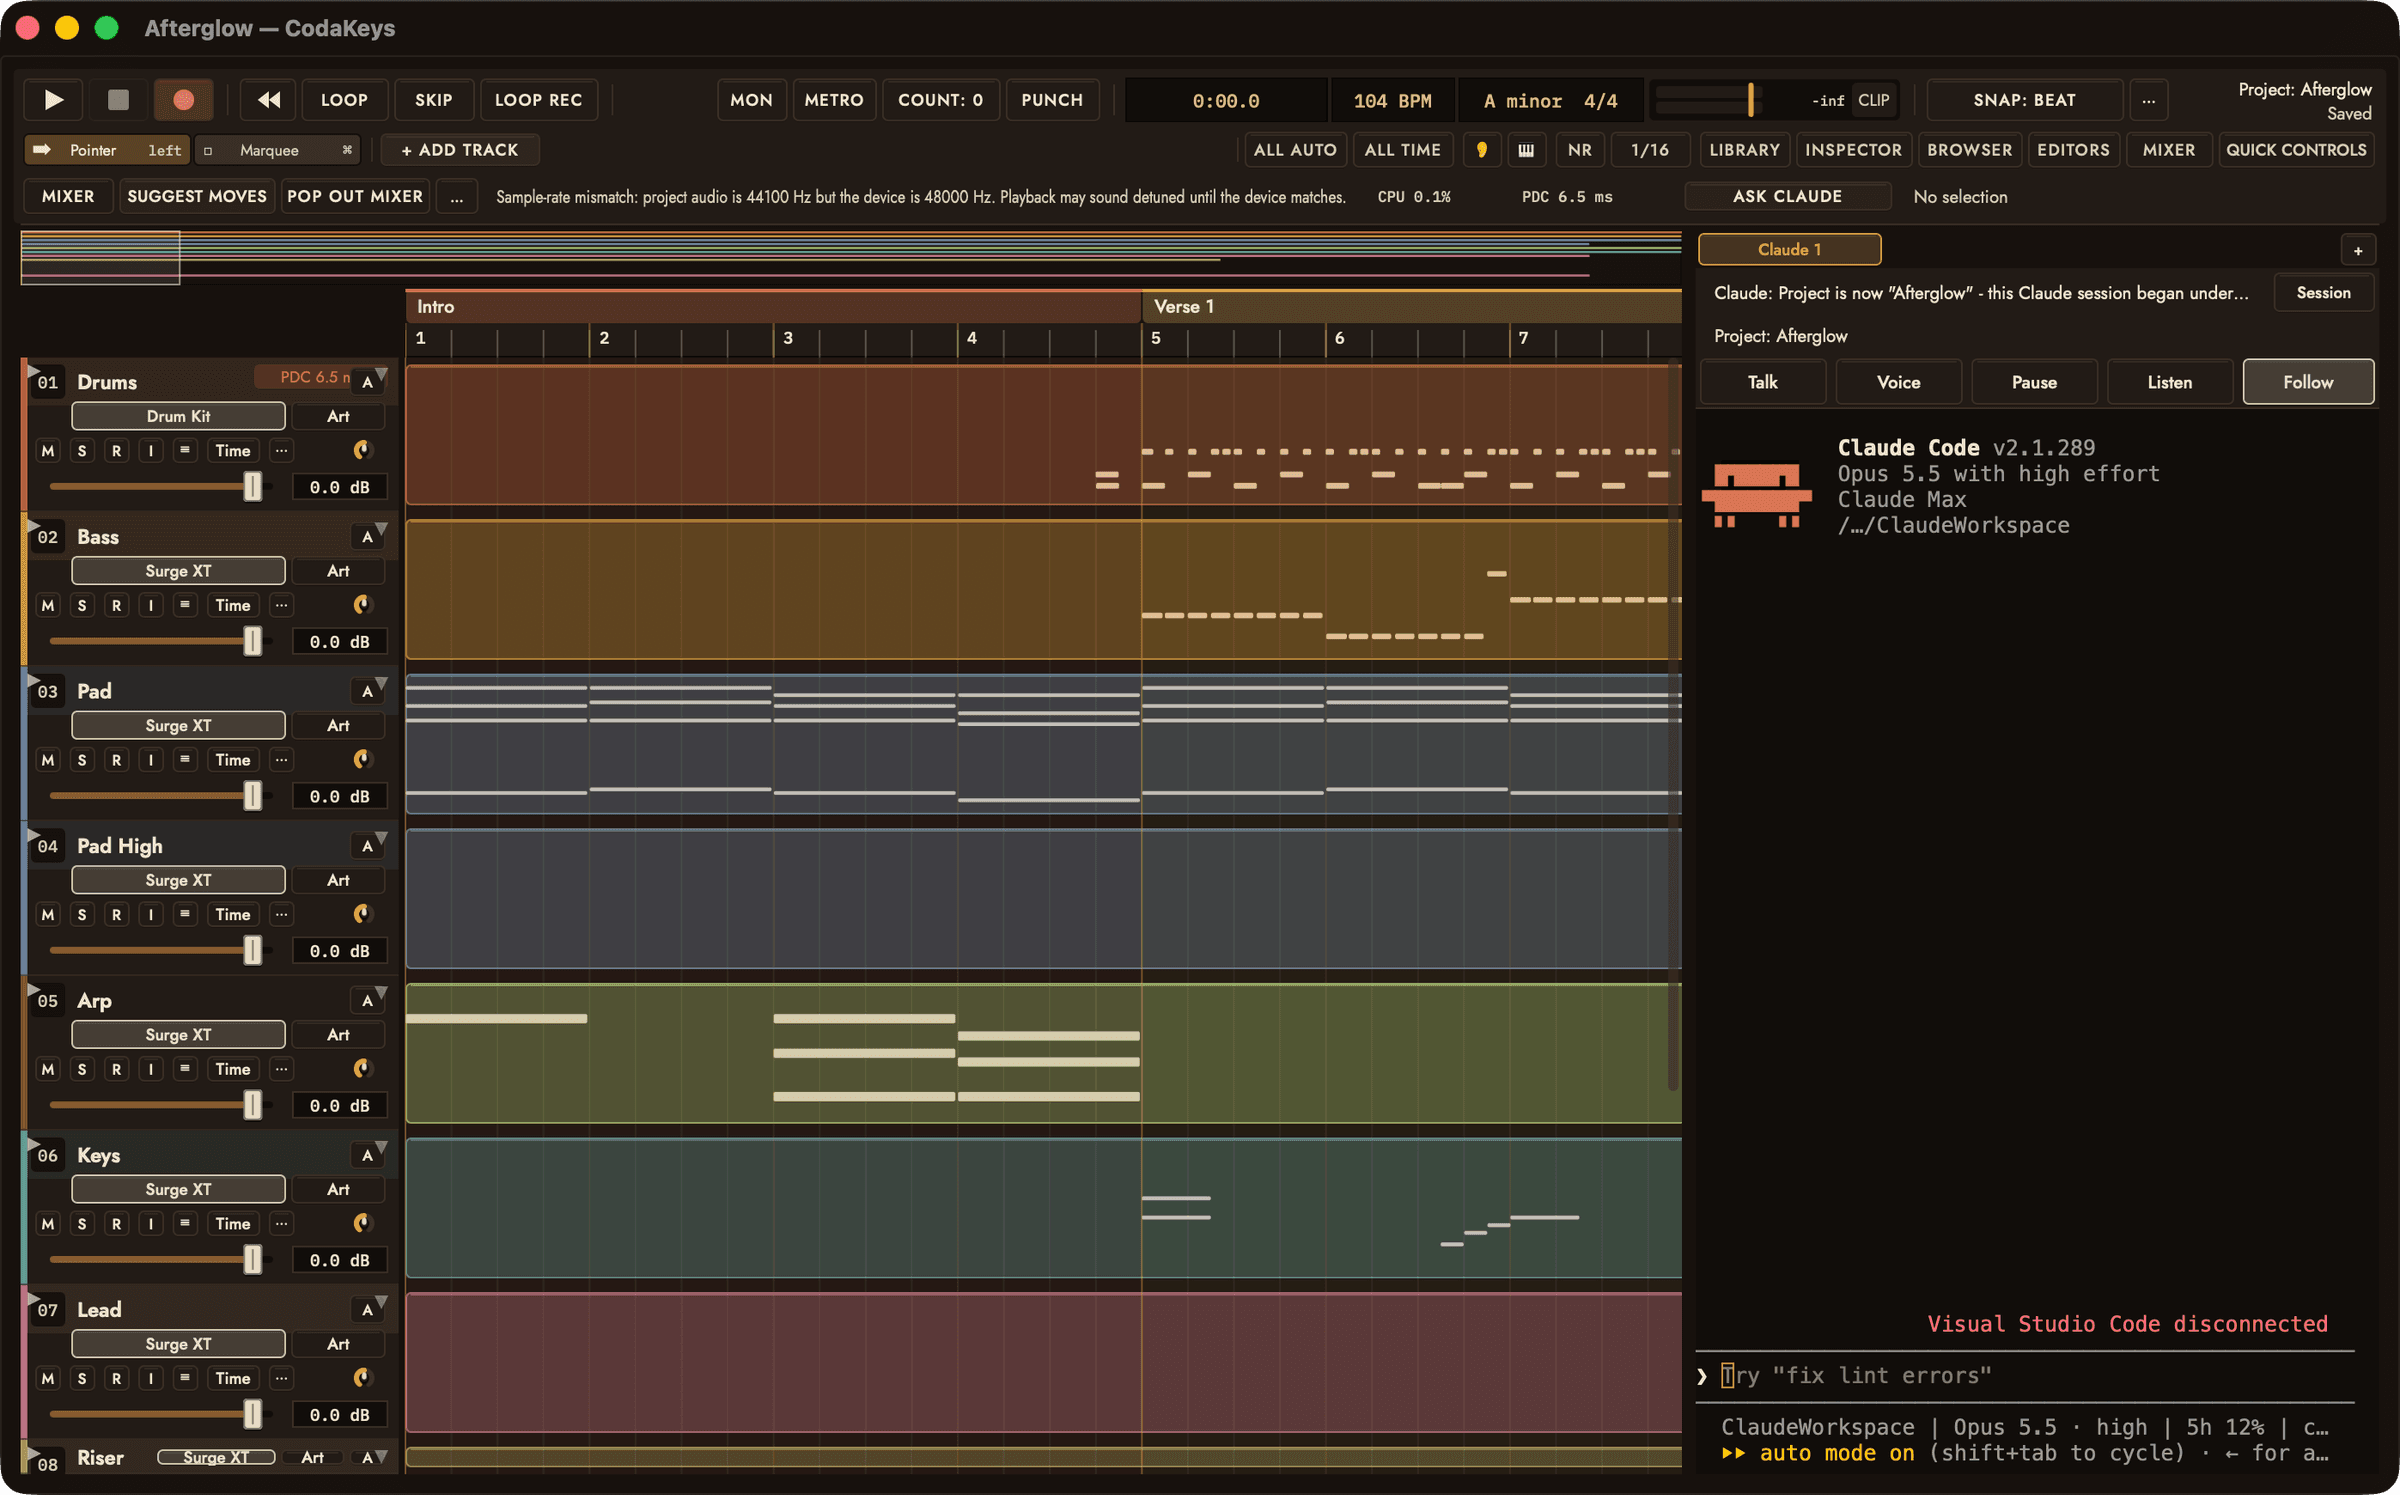Start playback with the Play button
Viewport: 2400px width, 1495px height.
54,100
